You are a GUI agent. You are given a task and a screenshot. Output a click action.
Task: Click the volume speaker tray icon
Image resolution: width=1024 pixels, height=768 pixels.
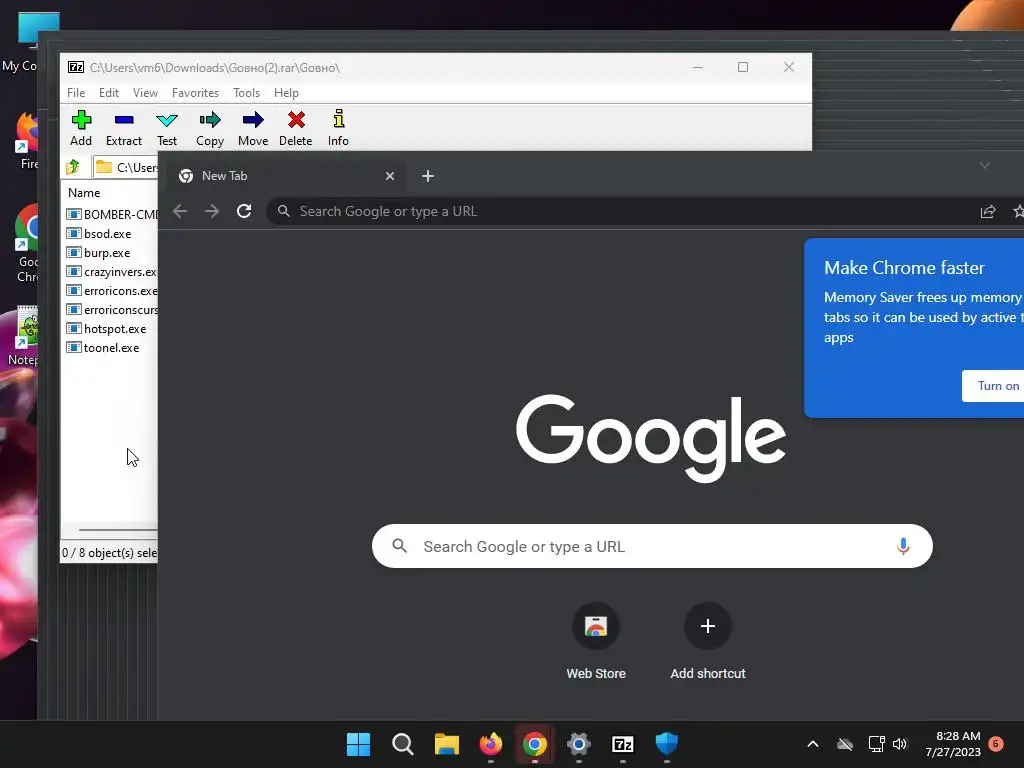900,744
